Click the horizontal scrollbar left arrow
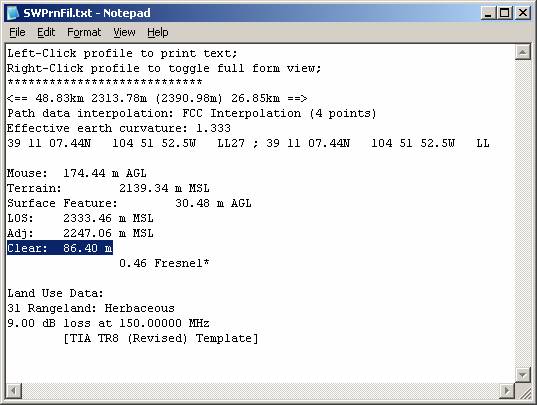The image size is (537, 405). click(x=14, y=391)
